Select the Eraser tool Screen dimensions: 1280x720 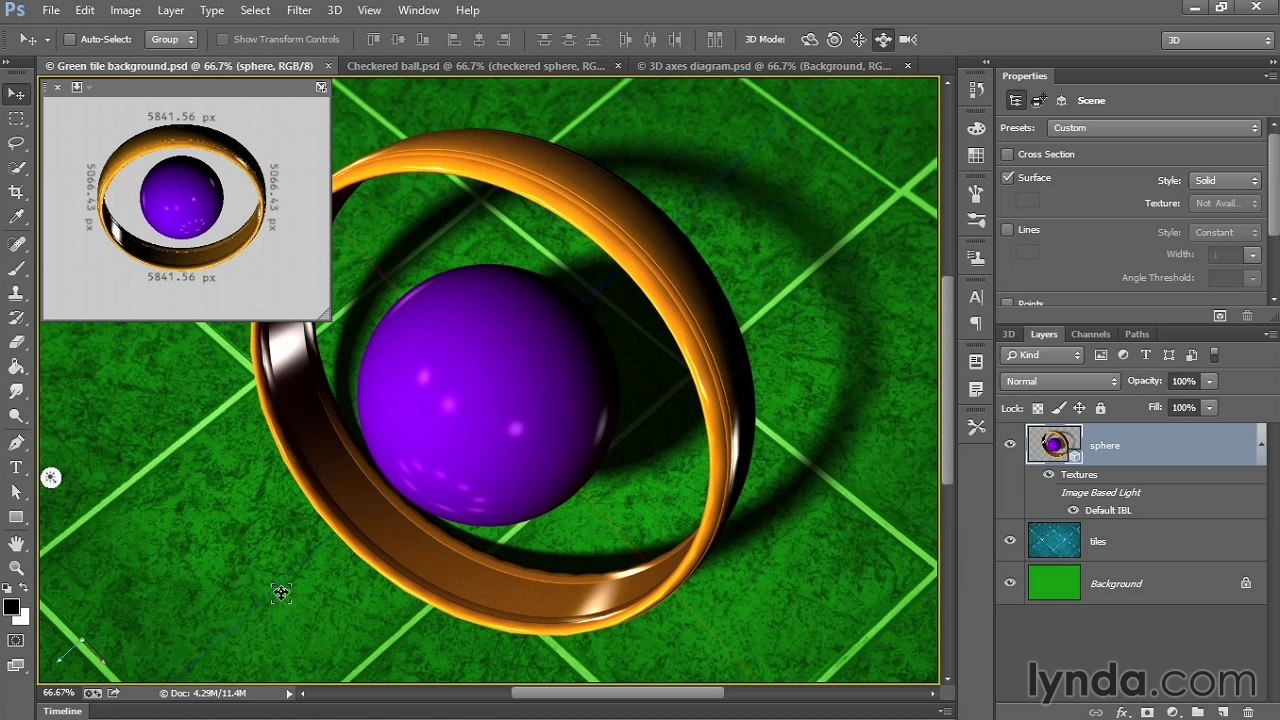16,342
